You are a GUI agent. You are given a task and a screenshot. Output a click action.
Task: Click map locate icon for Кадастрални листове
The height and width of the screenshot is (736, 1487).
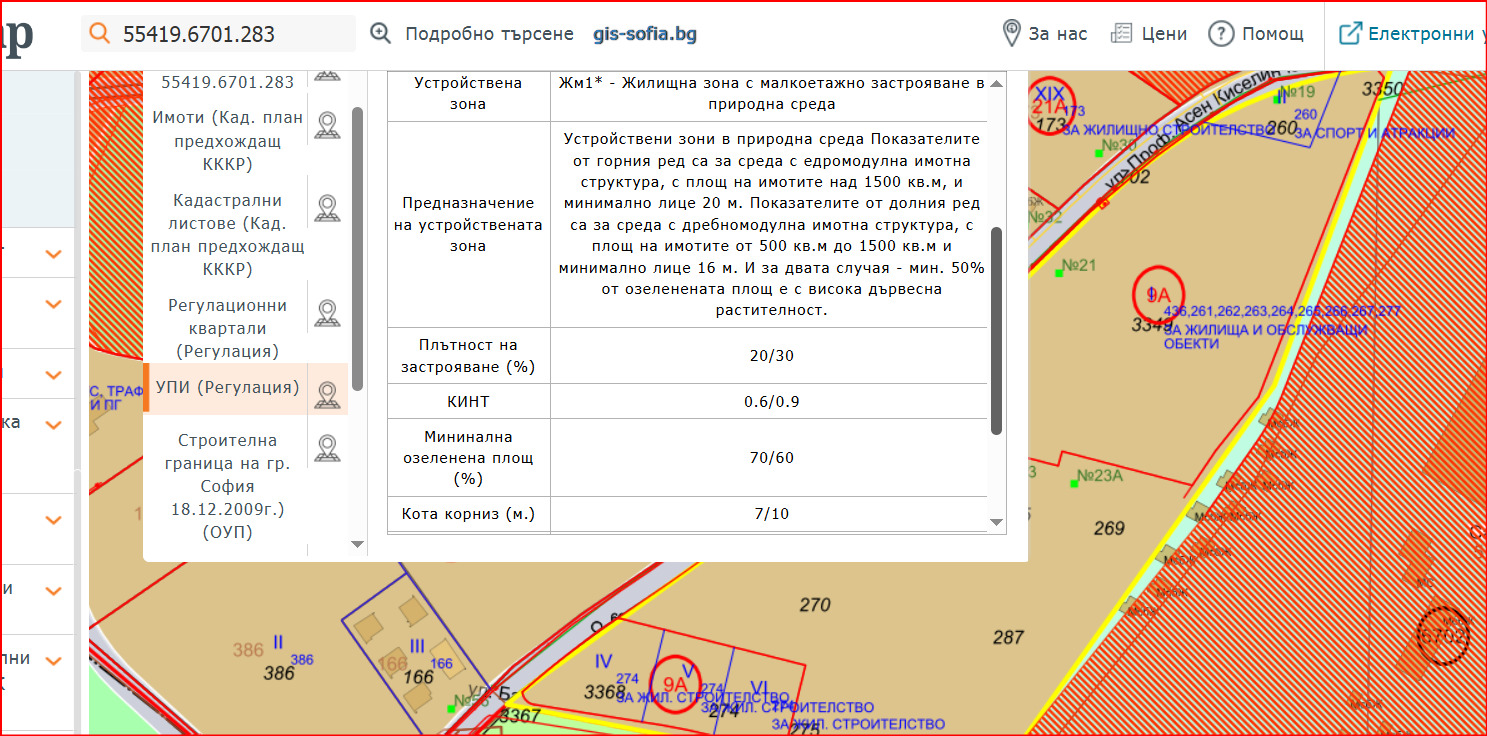tap(326, 208)
